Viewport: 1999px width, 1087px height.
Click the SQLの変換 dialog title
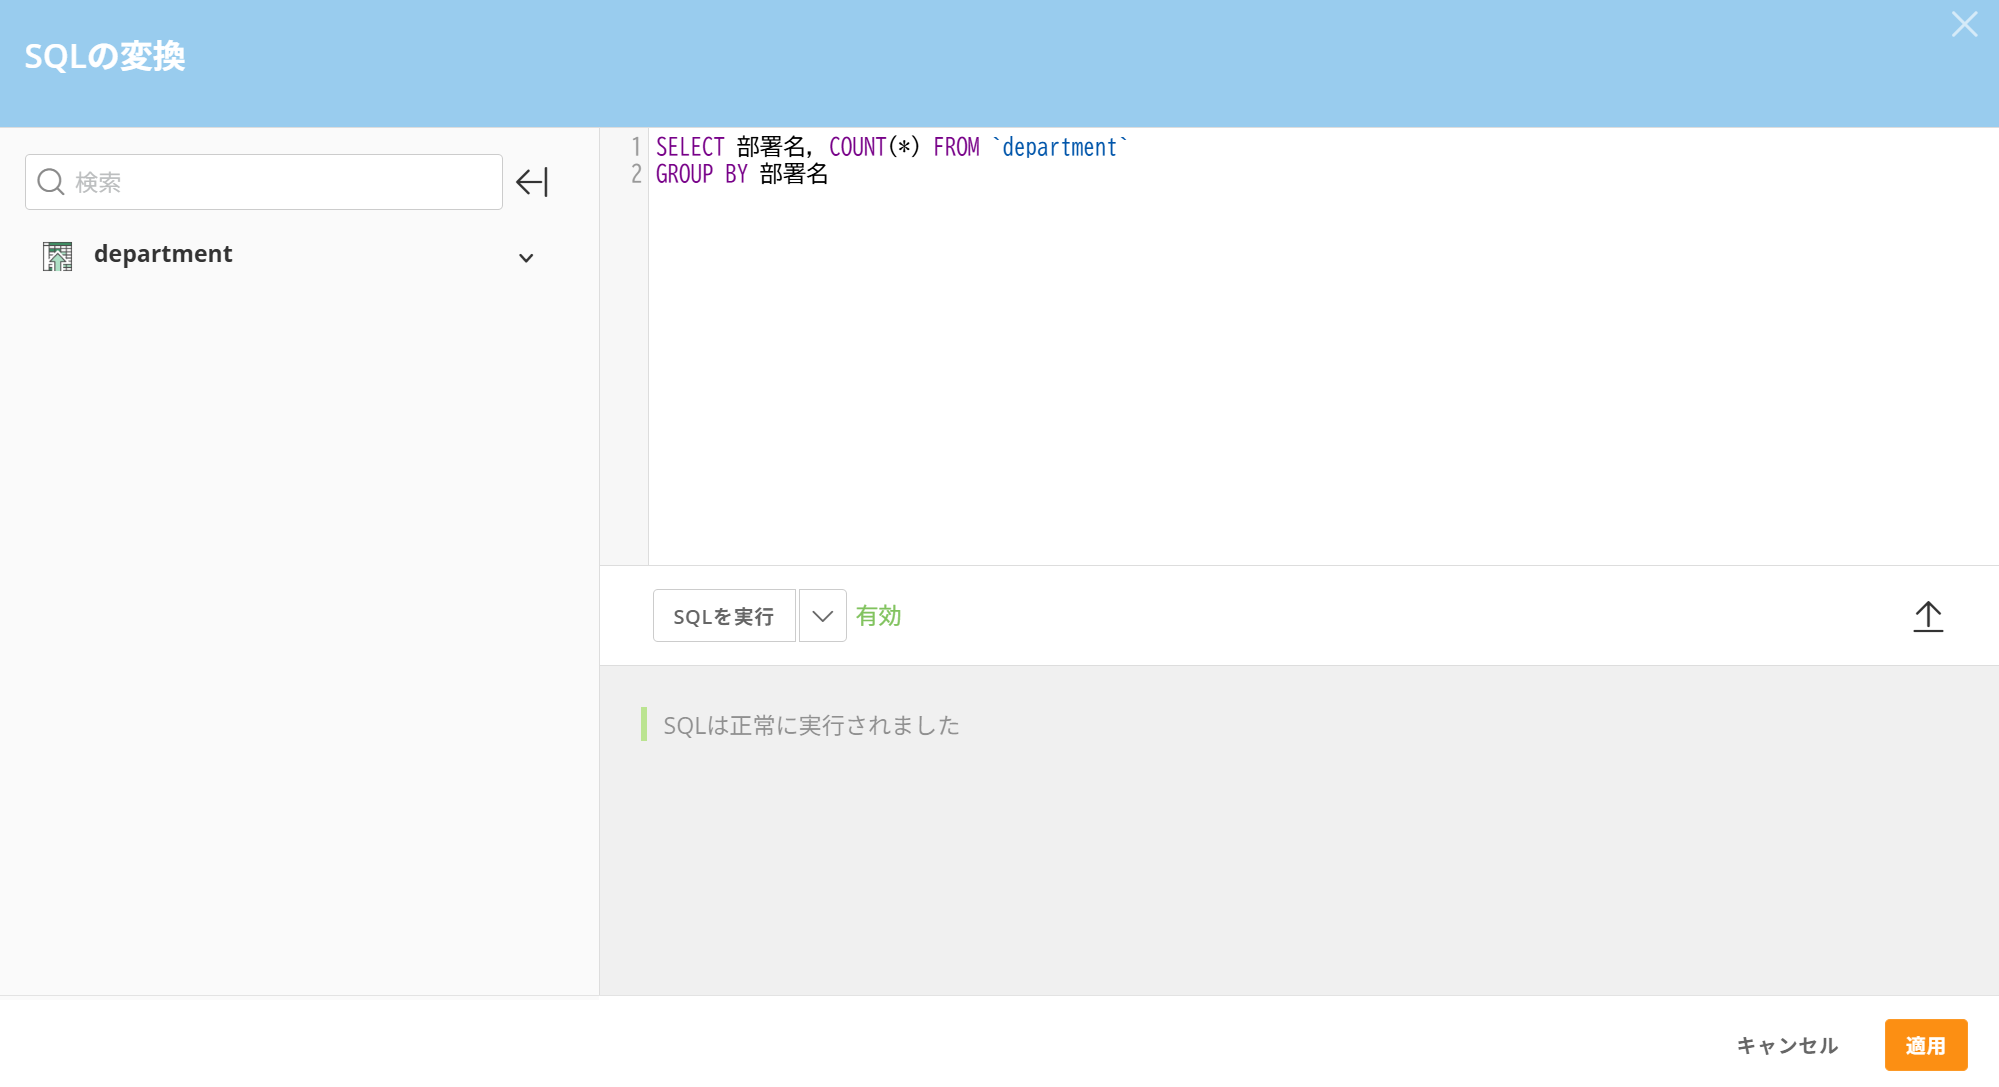click(105, 56)
